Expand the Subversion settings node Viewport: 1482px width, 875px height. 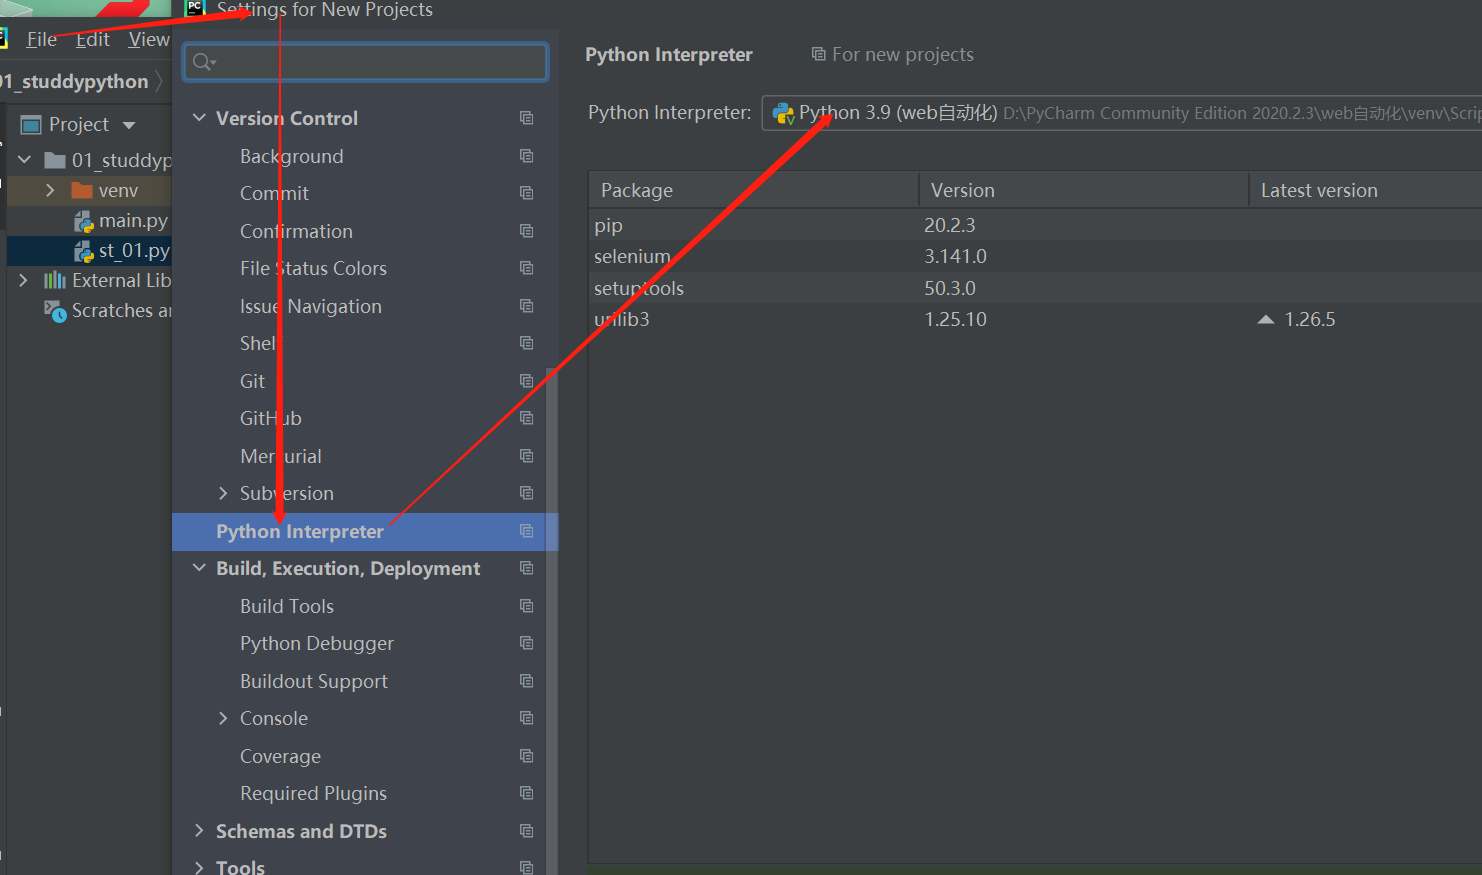pos(223,493)
